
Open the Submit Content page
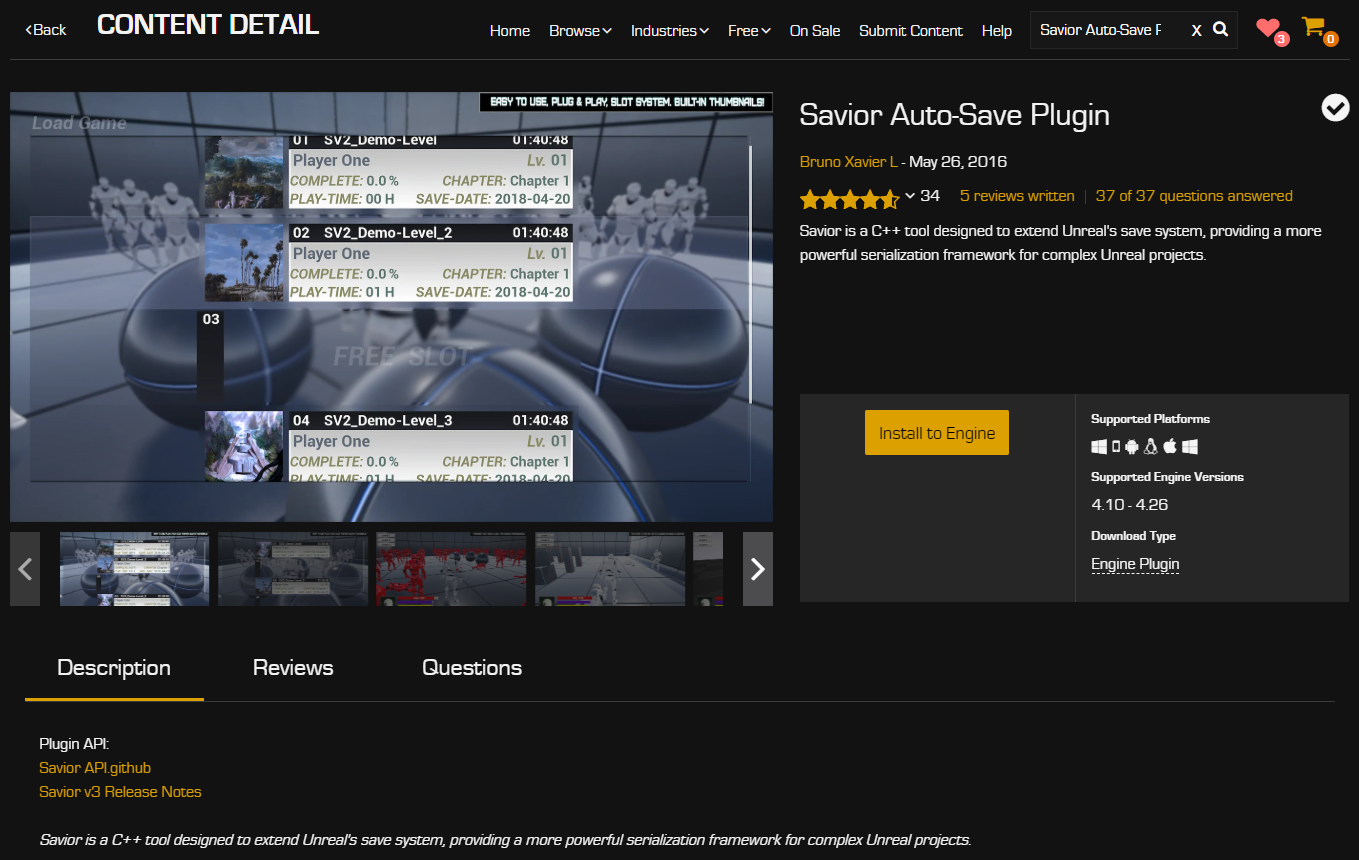(x=911, y=31)
